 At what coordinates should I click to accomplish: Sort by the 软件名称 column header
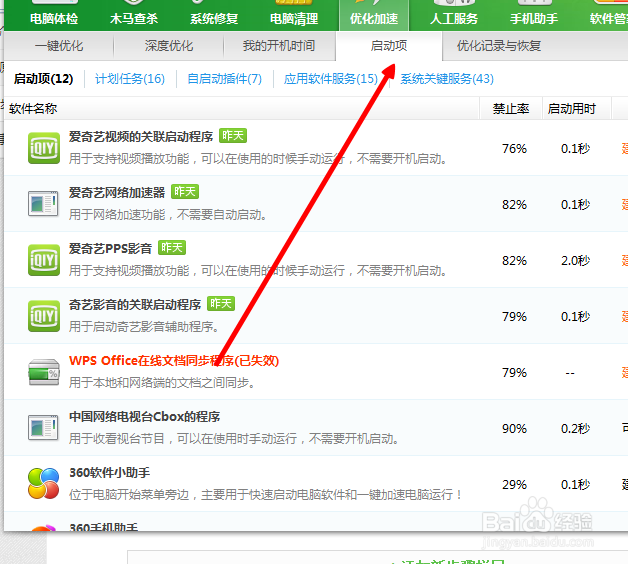[33, 109]
